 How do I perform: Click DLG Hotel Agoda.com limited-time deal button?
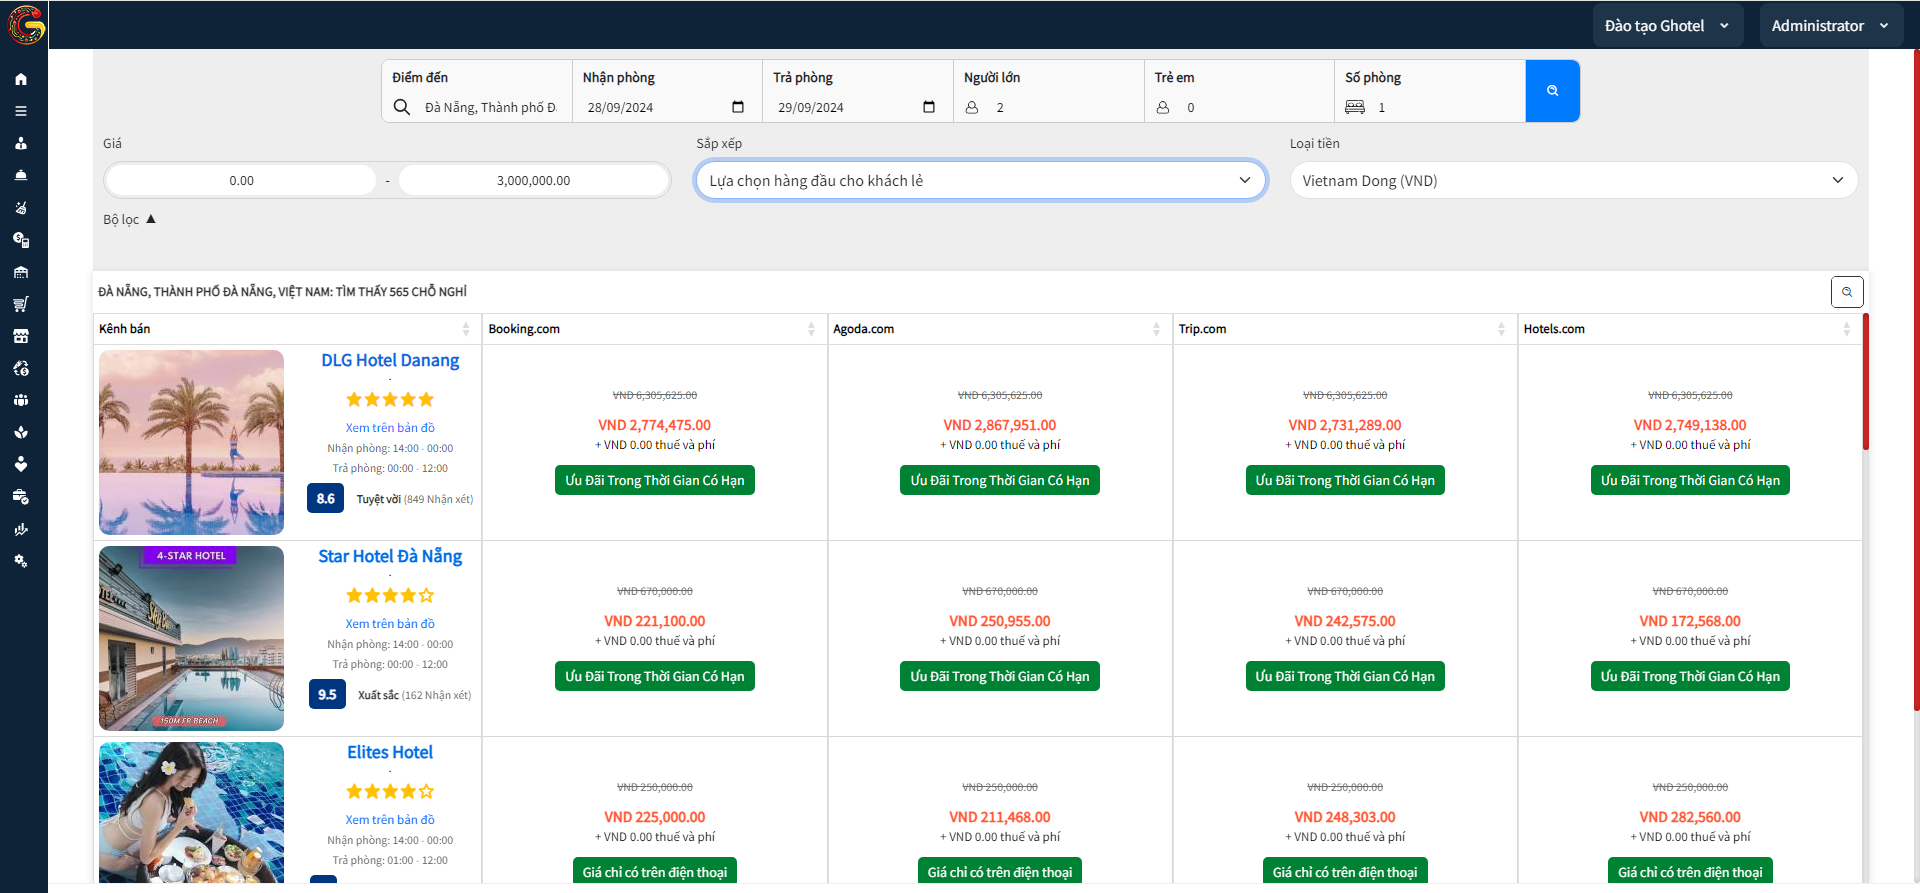click(x=1000, y=480)
